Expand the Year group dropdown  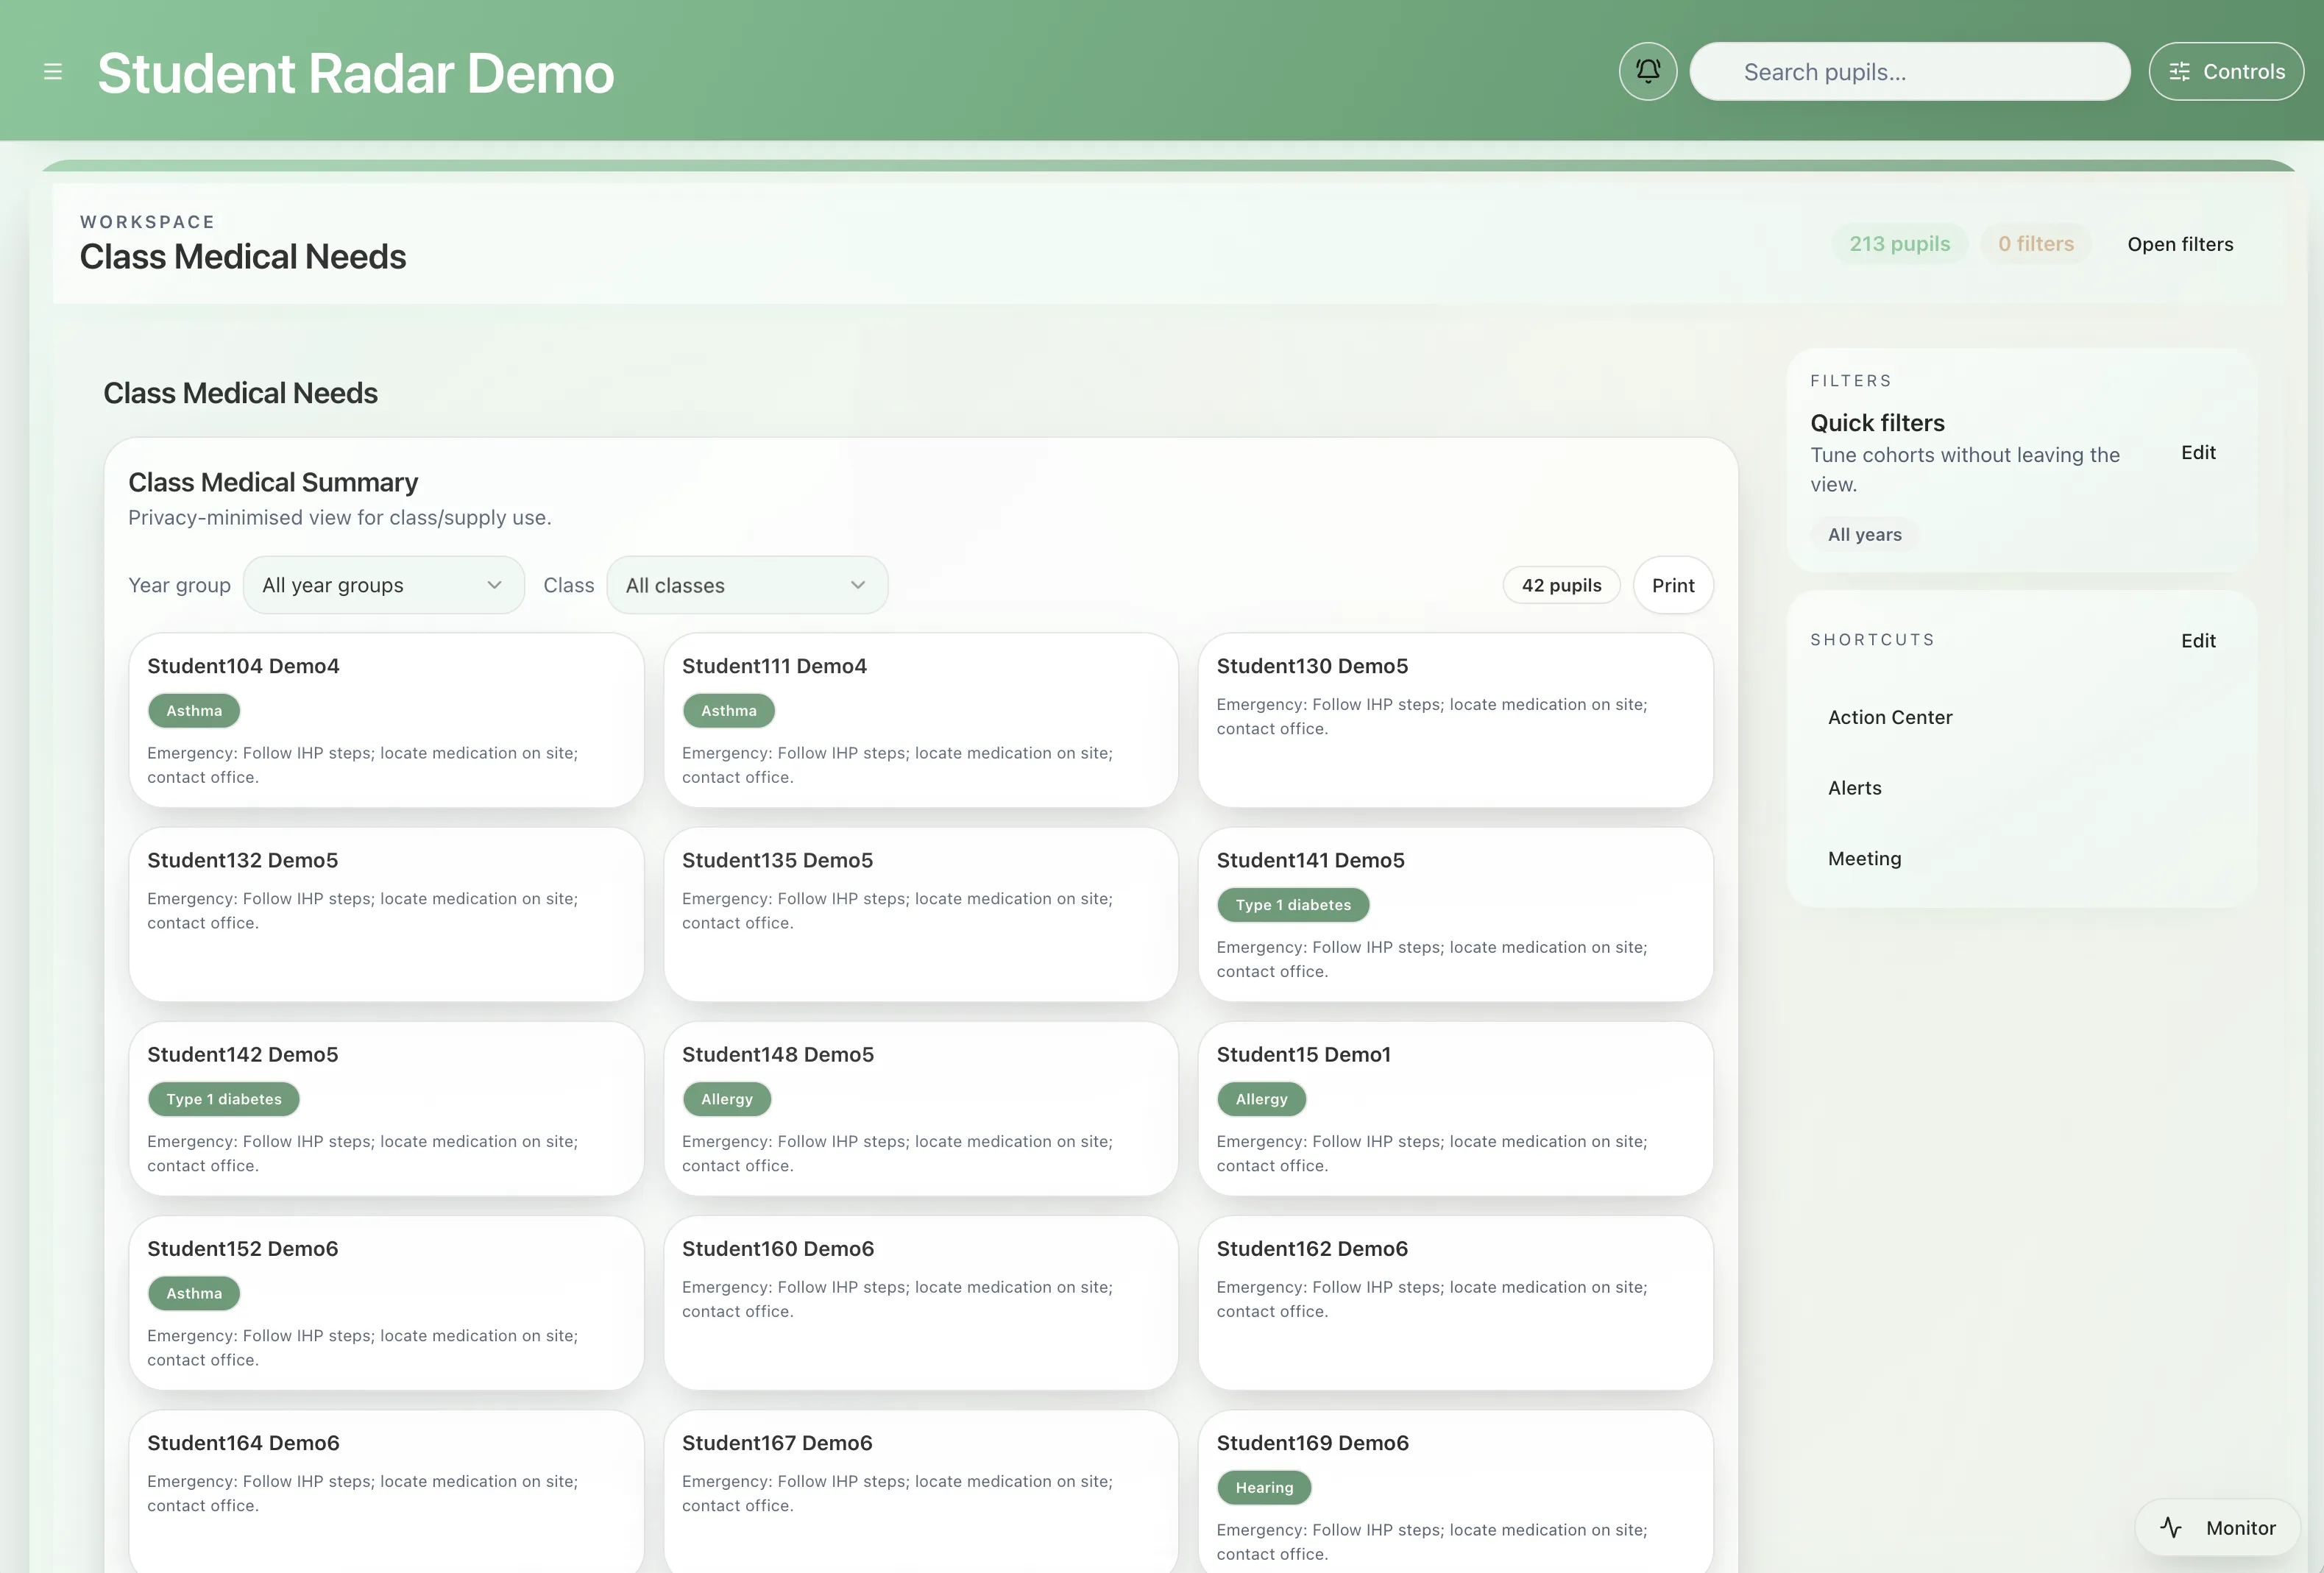point(383,585)
